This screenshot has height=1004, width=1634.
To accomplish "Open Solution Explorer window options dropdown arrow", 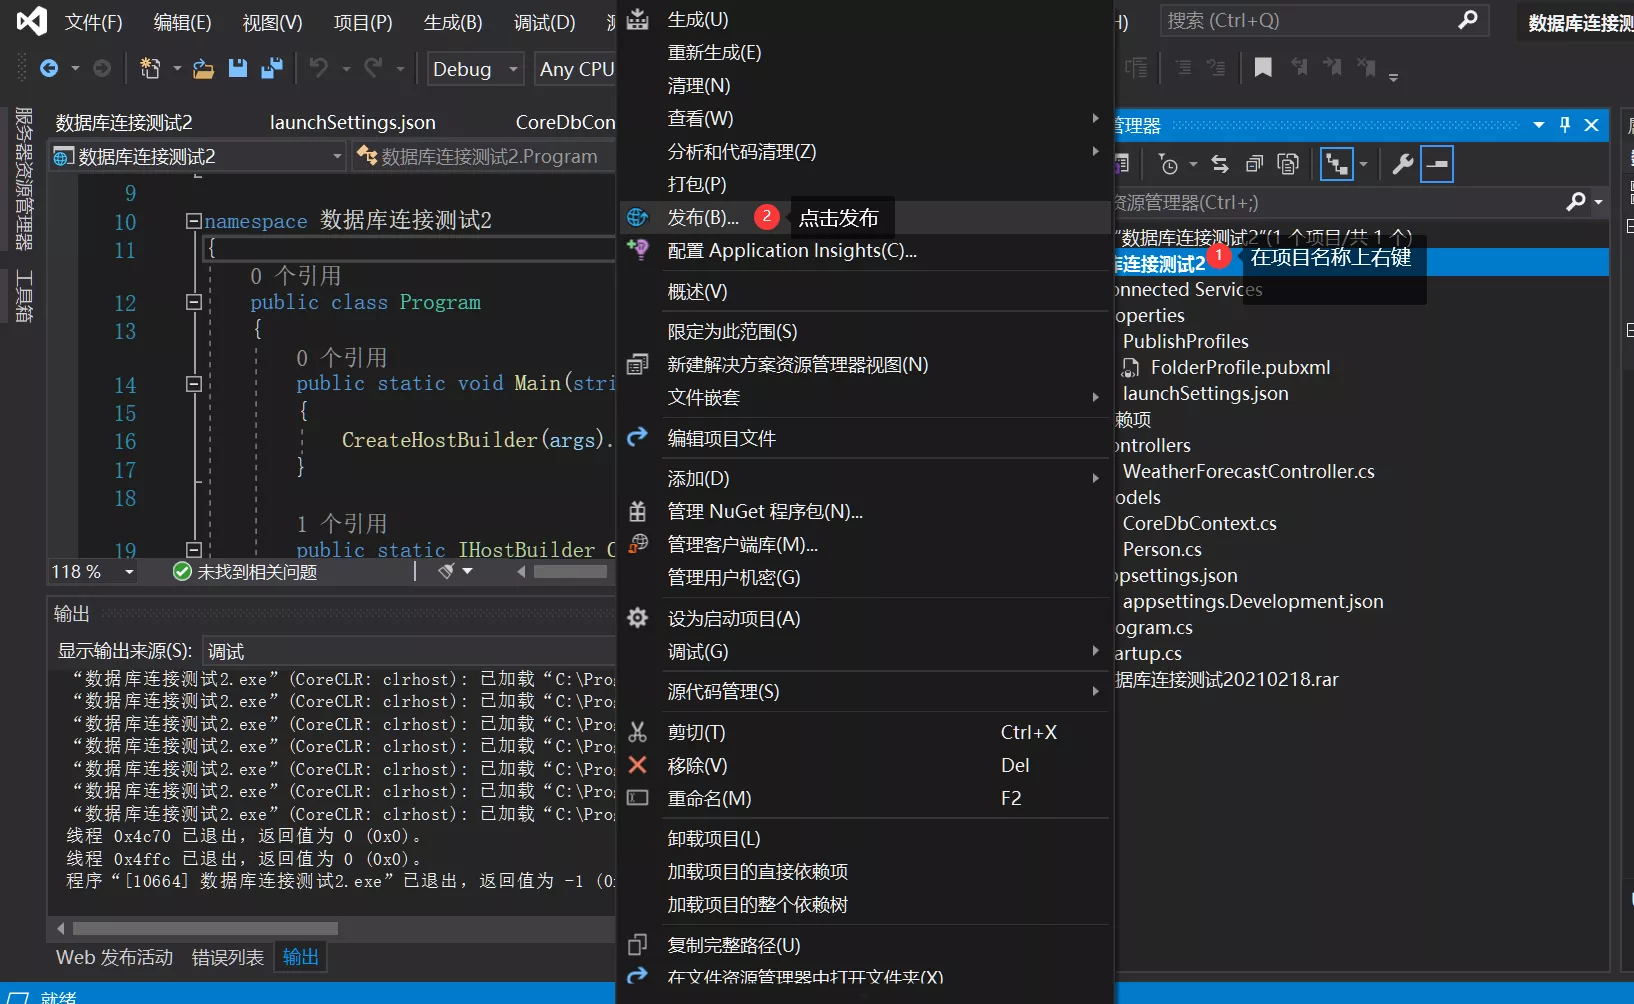I will tap(1538, 125).
